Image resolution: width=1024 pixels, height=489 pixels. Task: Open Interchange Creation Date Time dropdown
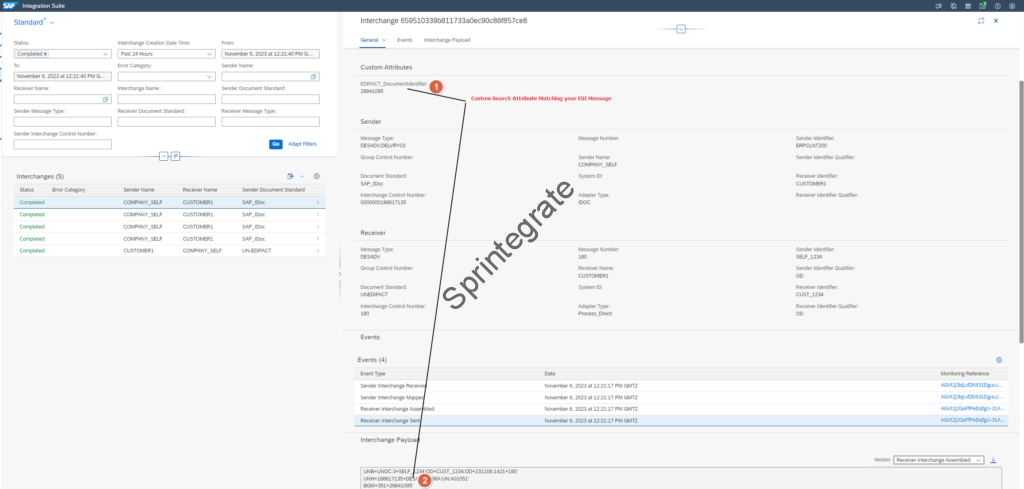coord(209,53)
